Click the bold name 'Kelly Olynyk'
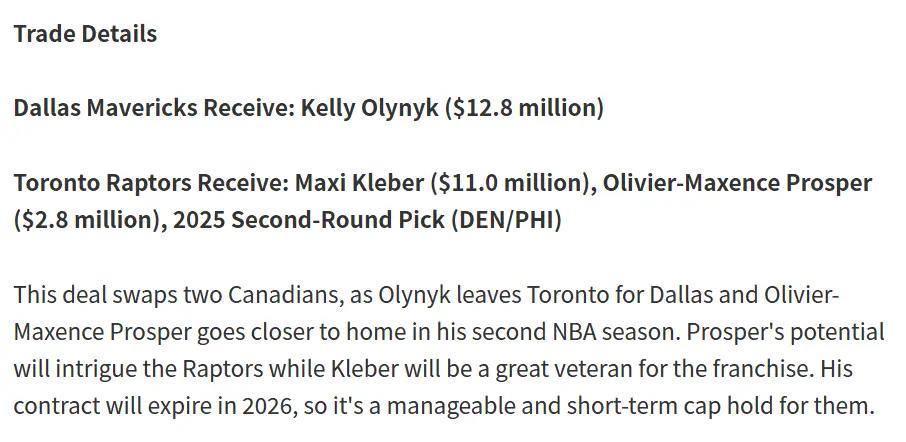906x442 pixels. pyautogui.click(x=370, y=108)
